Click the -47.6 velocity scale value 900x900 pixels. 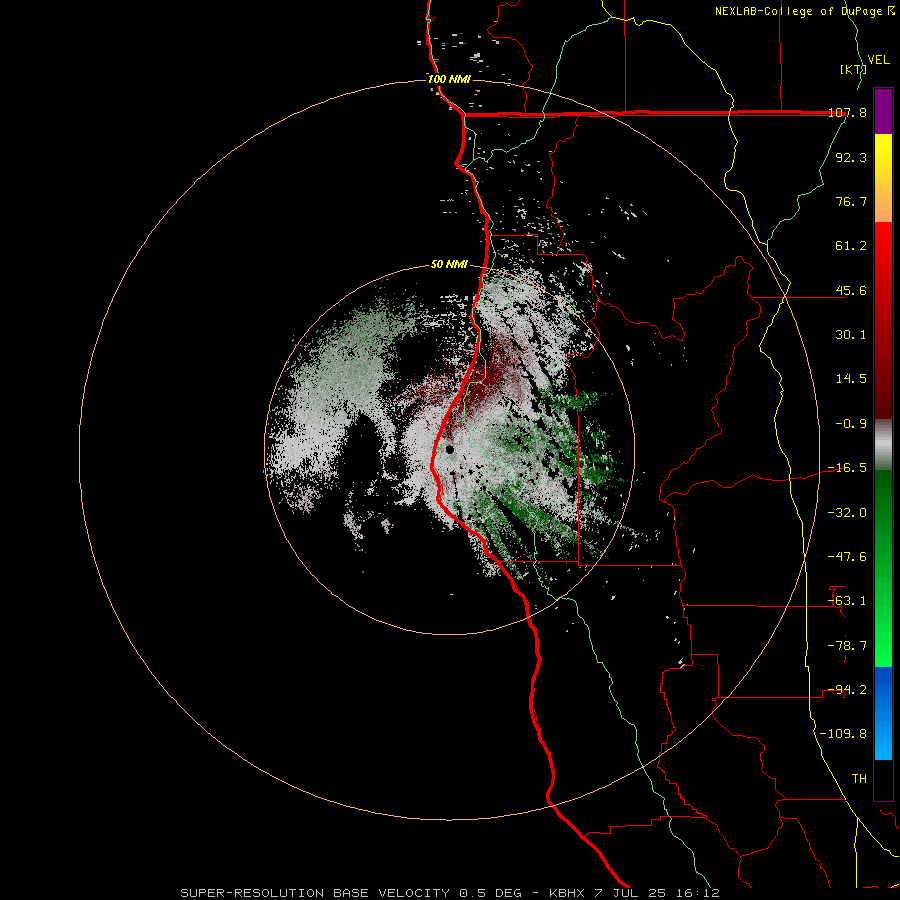click(848, 557)
